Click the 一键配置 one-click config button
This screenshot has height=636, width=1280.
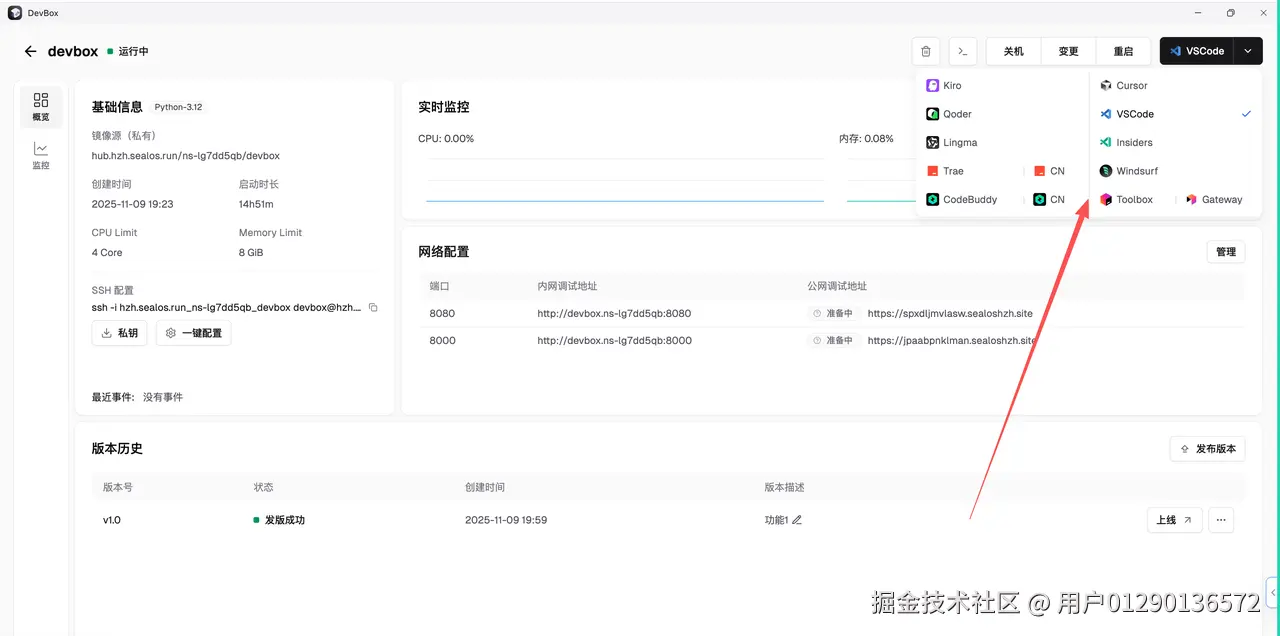point(194,333)
